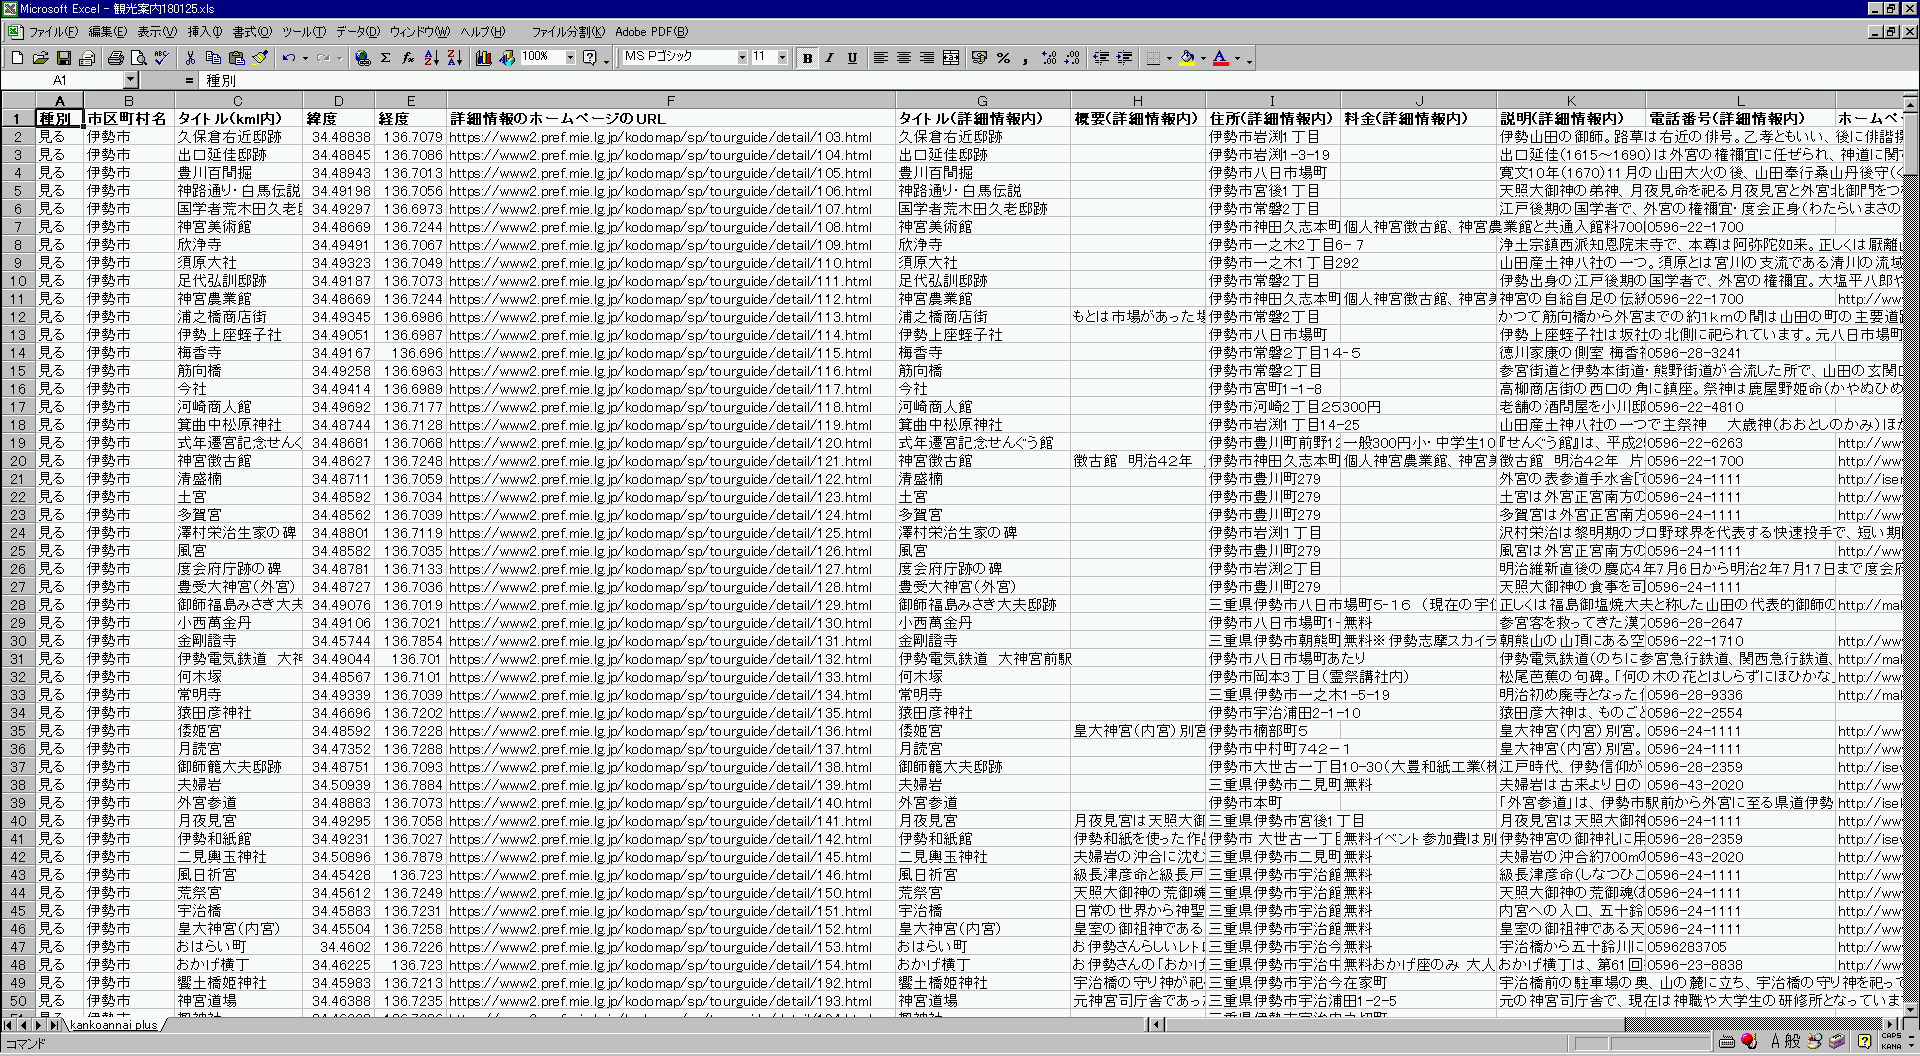Apply yellow fill color bucket
Viewport: 1920px width, 1056px height.
click(1187, 58)
